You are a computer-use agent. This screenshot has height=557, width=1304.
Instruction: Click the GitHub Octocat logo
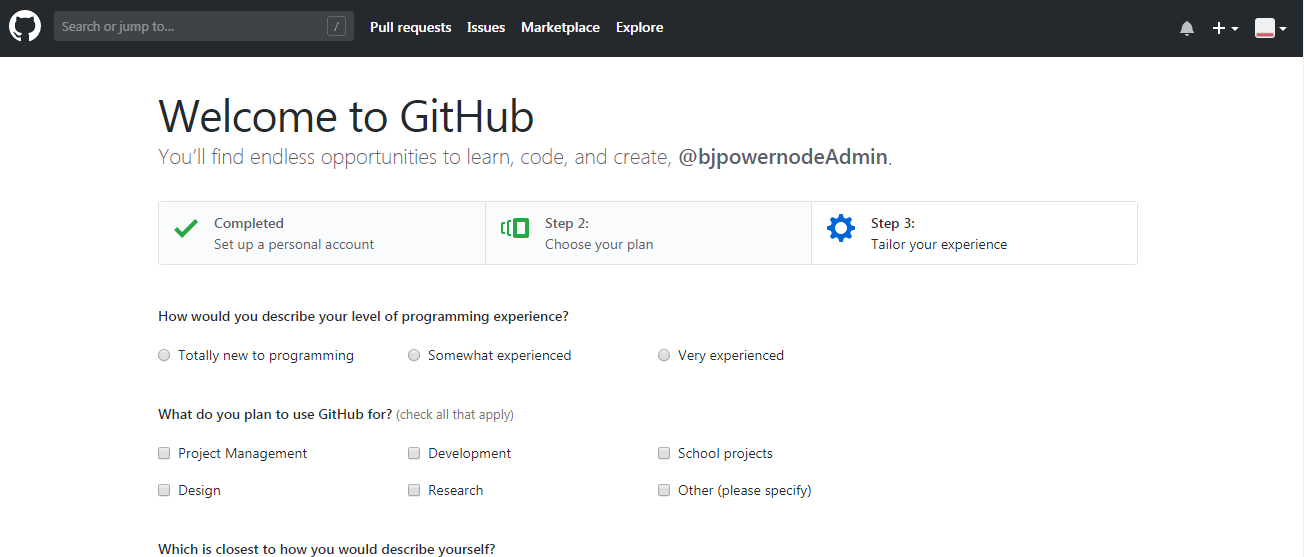(x=25, y=27)
